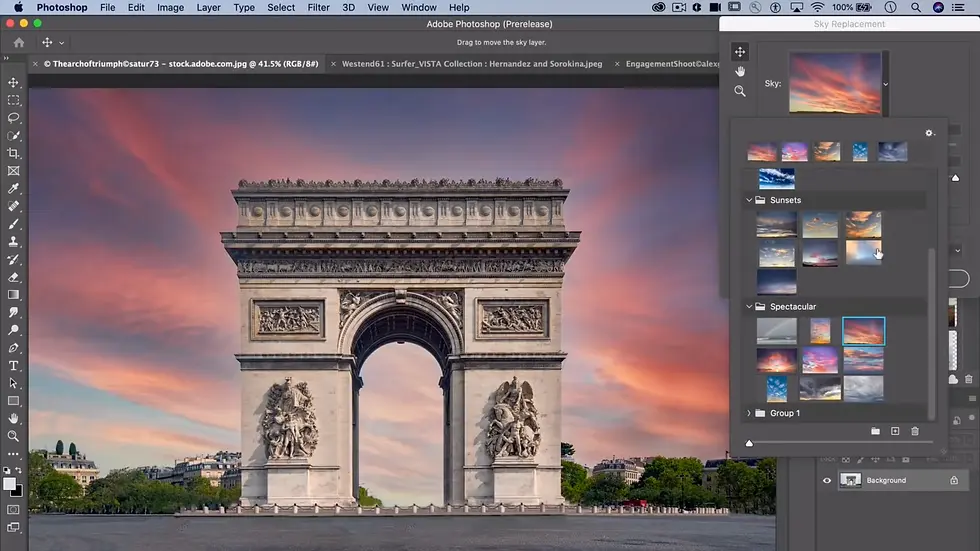Toggle the Background layer lock
Screen dimensions: 980x551
pos(954,480)
